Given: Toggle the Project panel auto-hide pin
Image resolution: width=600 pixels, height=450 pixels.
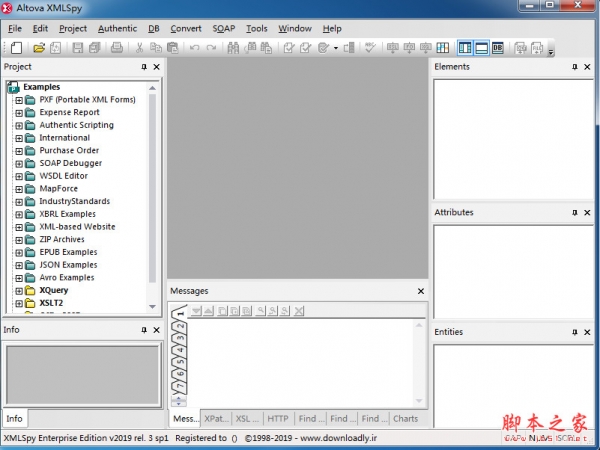Looking at the screenshot, I should point(144,67).
